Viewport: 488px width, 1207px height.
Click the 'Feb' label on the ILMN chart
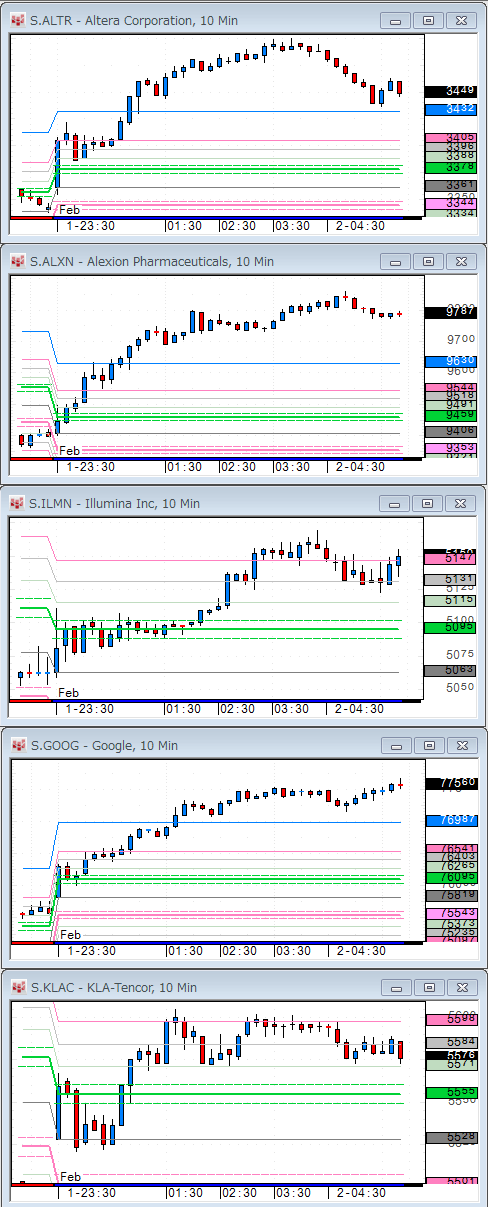click(x=69, y=693)
